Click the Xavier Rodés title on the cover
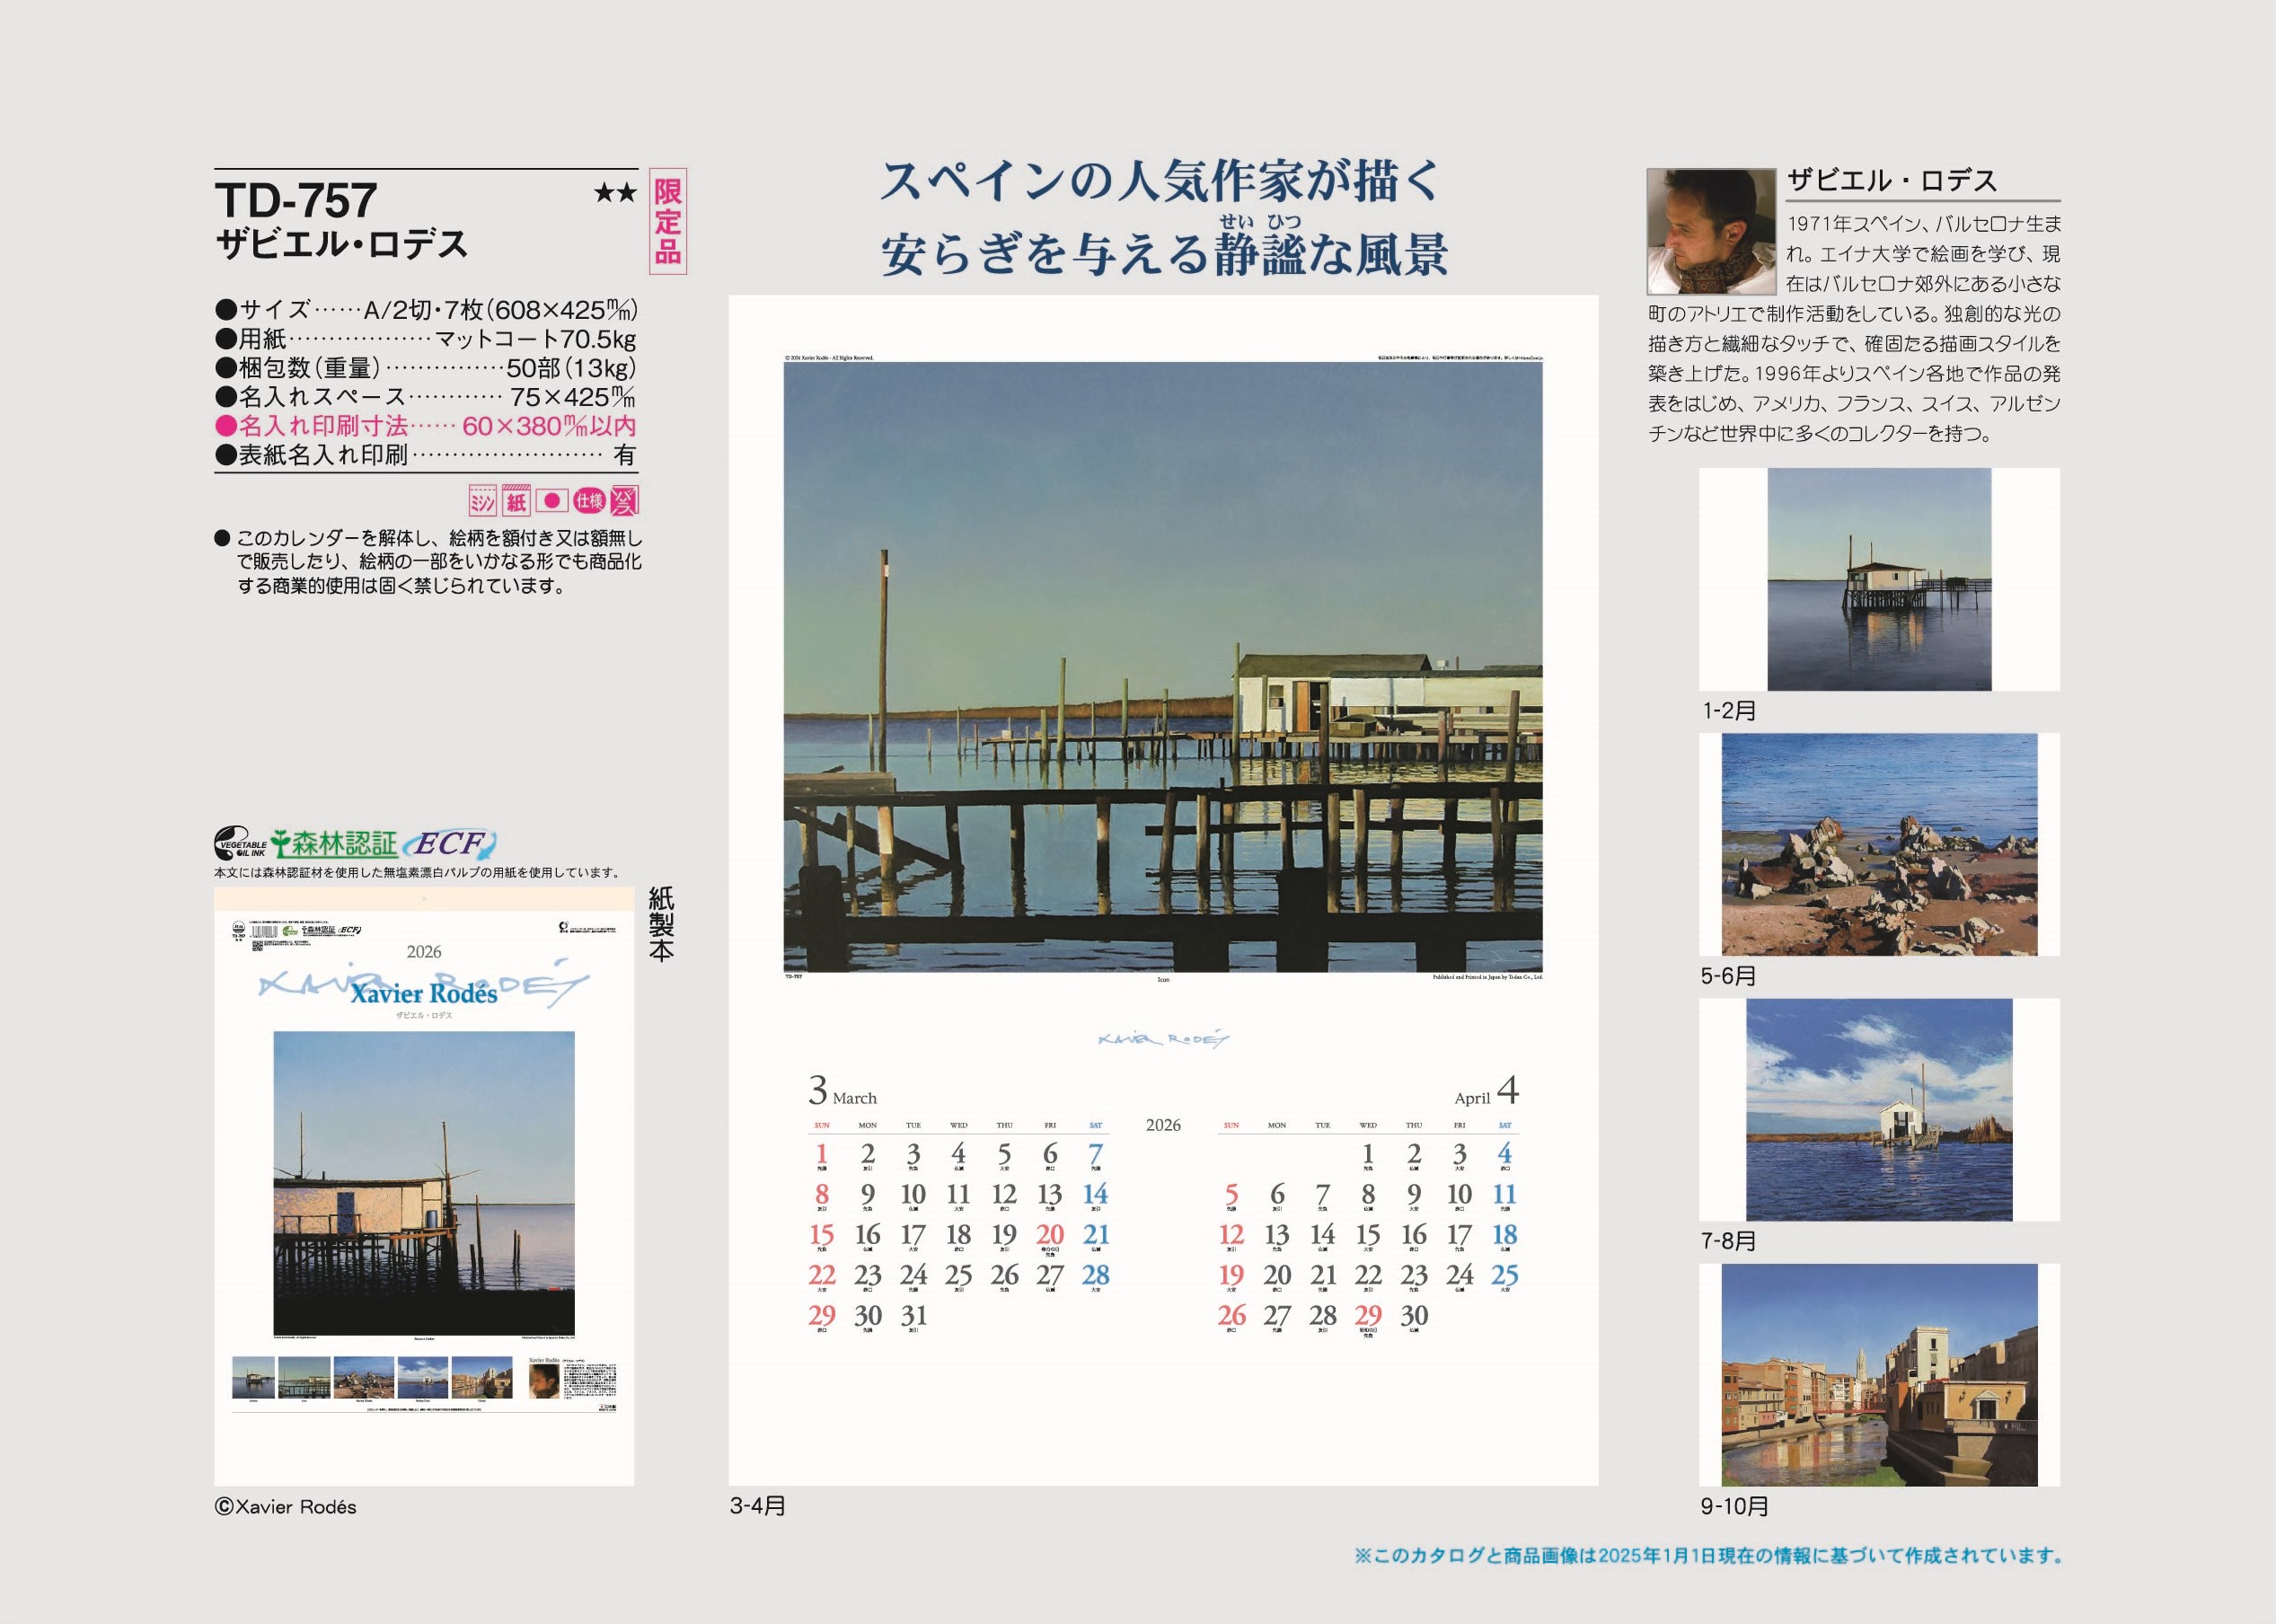Image resolution: width=2276 pixels, height=1624 pixels. [424, 993]
